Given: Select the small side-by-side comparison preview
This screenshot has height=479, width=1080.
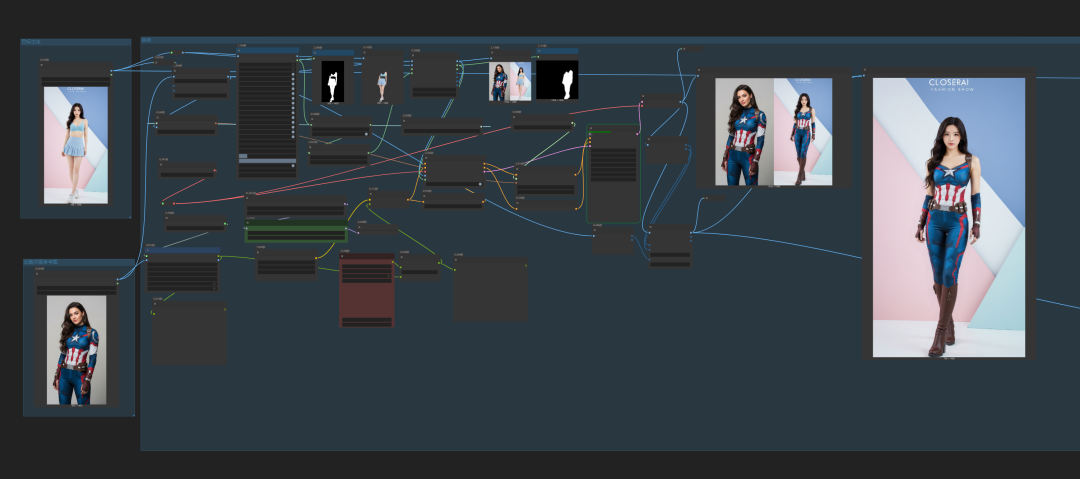Looking at the screenshot, I should pyautogui.click(x=510, y=81).
